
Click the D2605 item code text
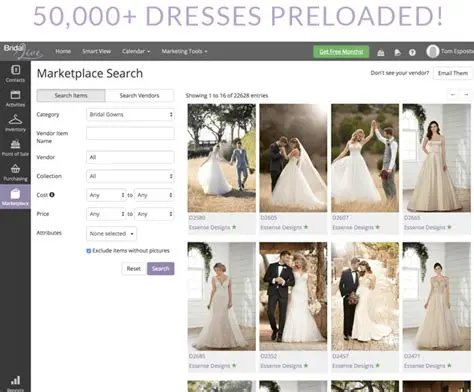269,218
